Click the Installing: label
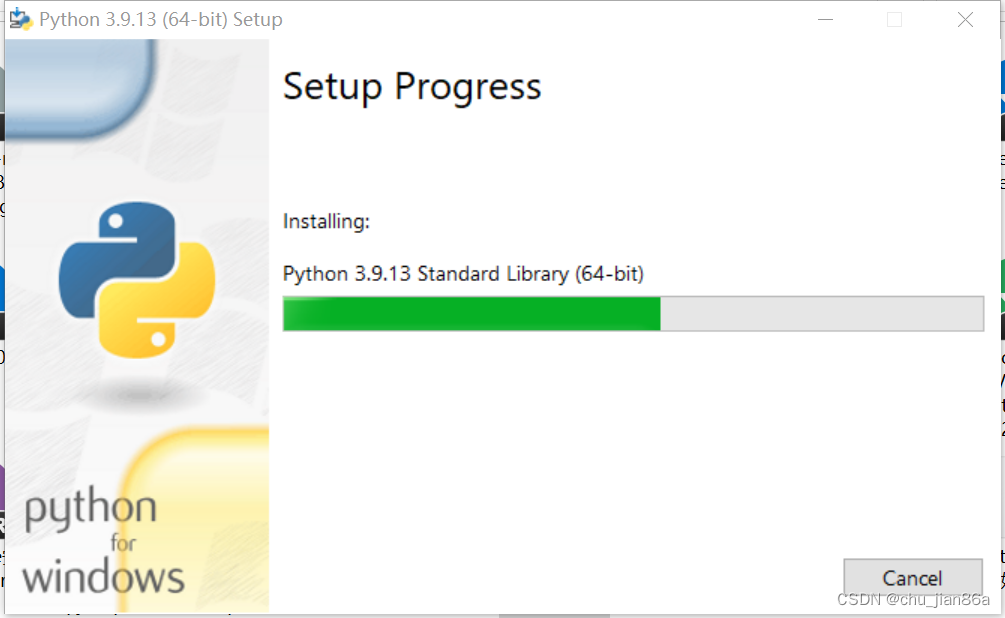 pos(326,222)
